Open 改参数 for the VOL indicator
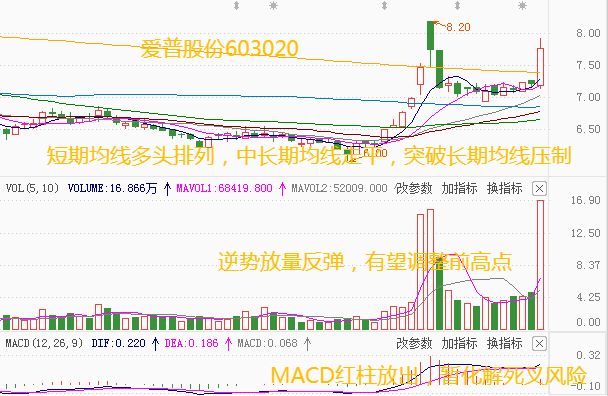The width and height of the screenshot is (608, 396). point(414,188)
